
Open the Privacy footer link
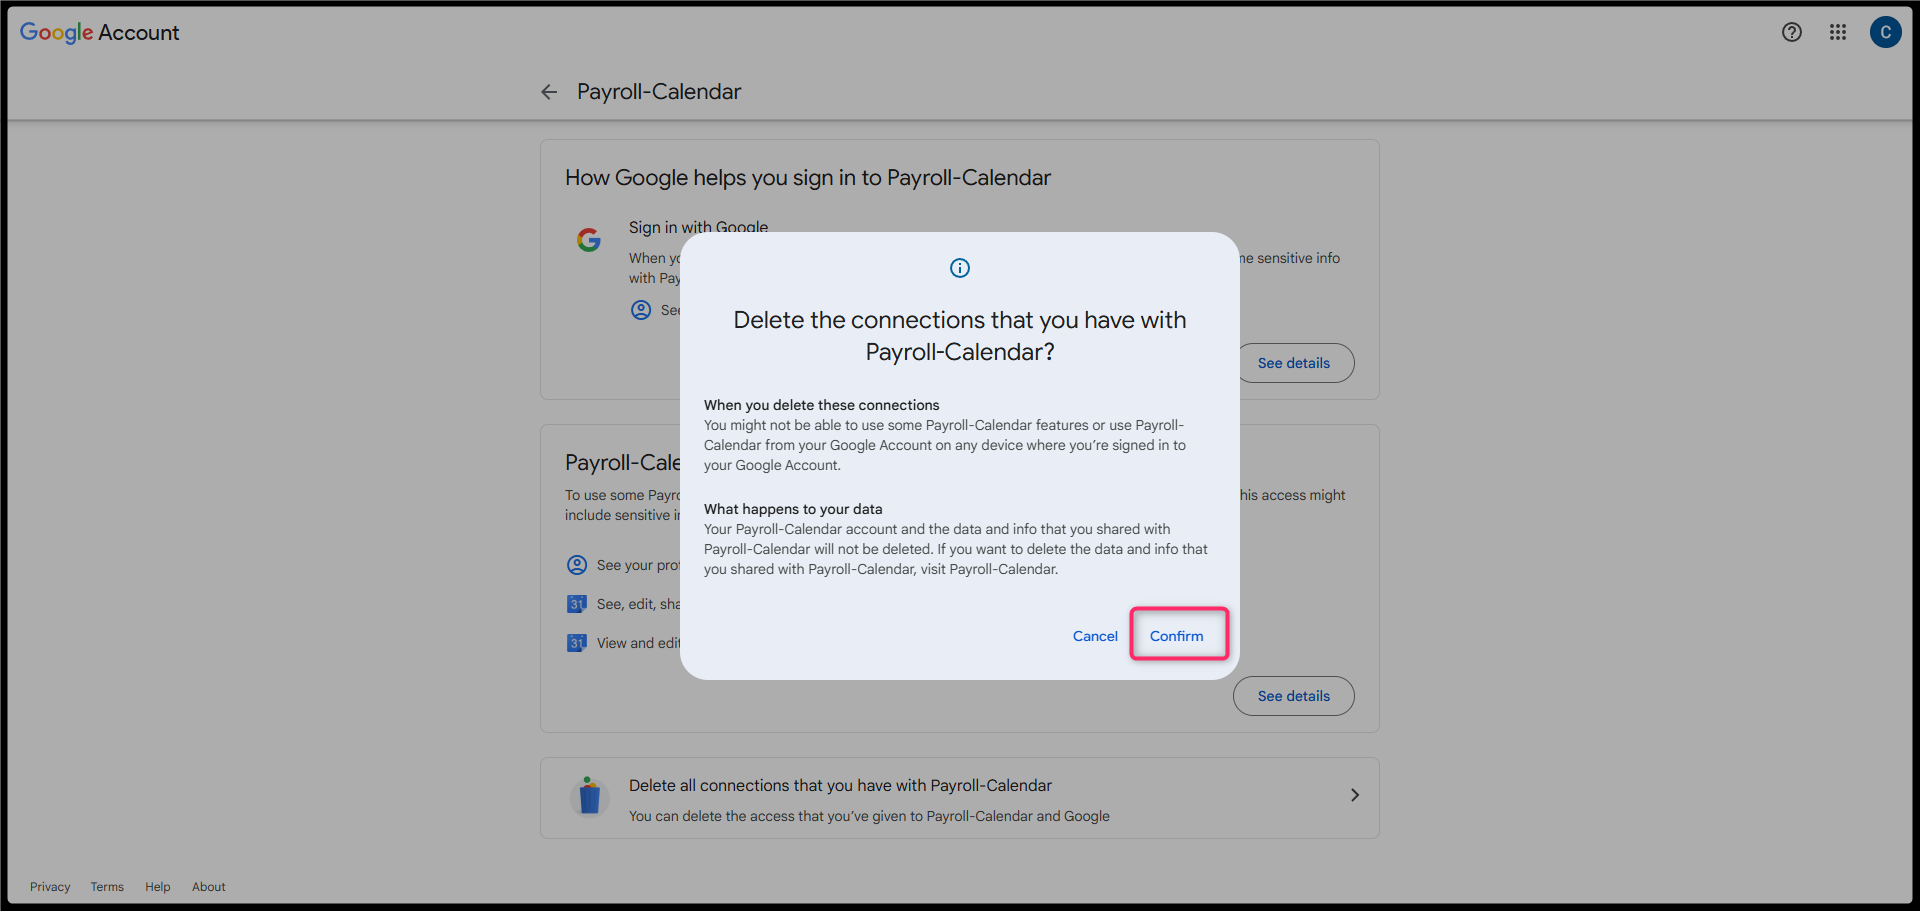tap(50, 887)
